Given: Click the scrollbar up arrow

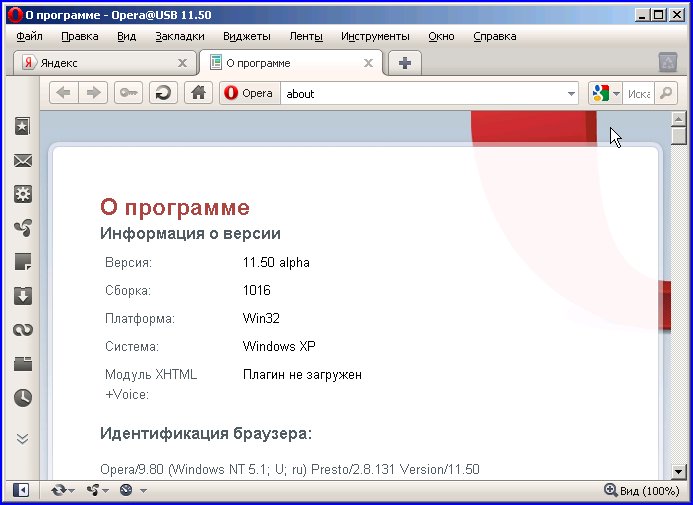Looking at the screenshot, I should pyautogui.click(x=678, y=118).
